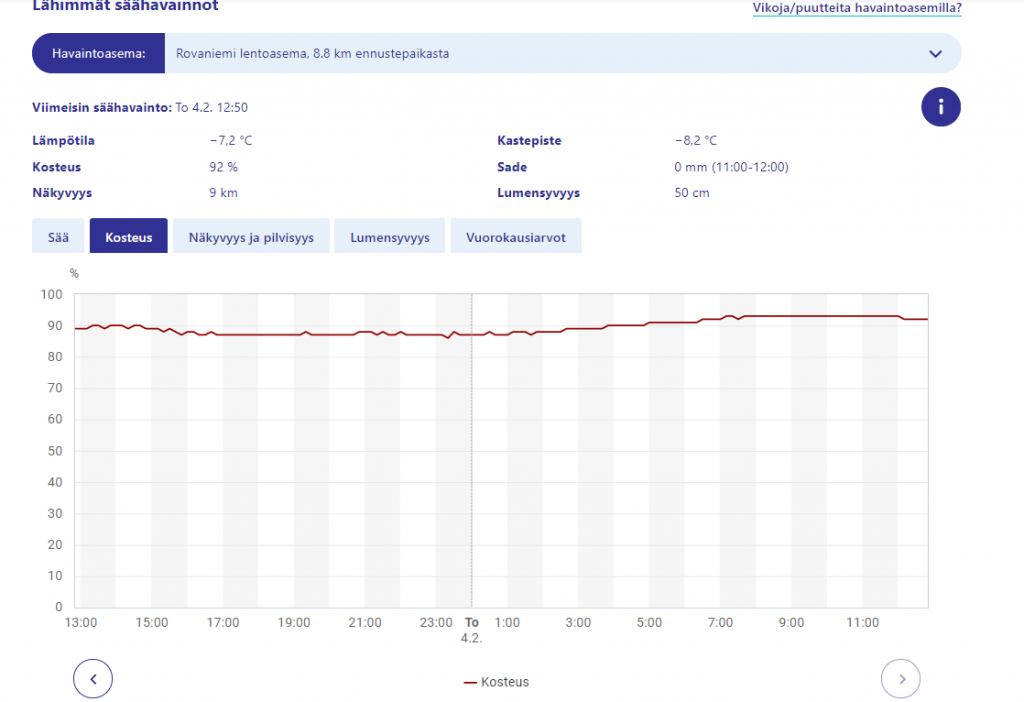Click the 100 label on percent axis
1024x702 pixels.
pos(52,295)
